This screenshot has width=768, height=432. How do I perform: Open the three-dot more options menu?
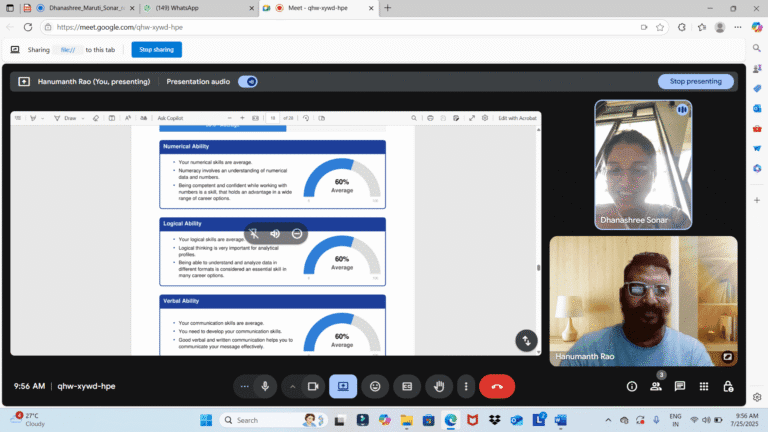[466, 386]
